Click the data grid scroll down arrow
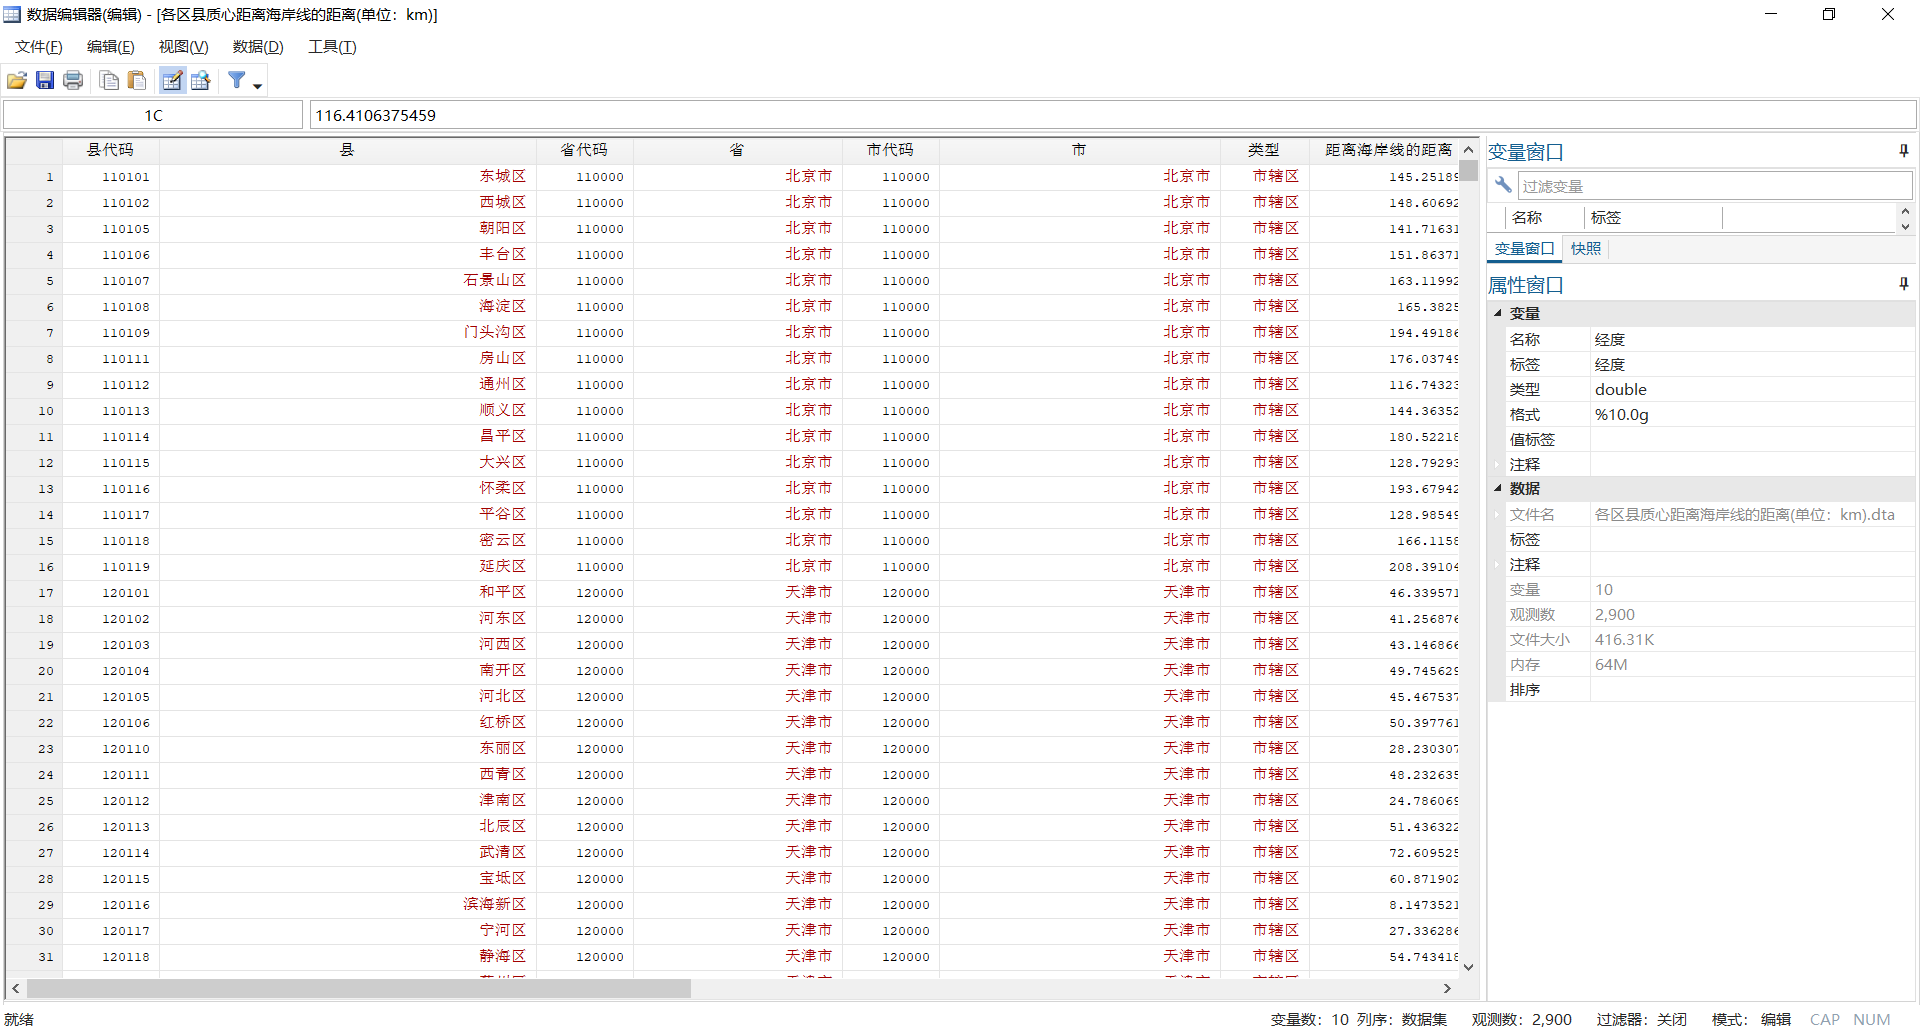Screen dimensions: 1920x1030 (x=1468, y=967)
